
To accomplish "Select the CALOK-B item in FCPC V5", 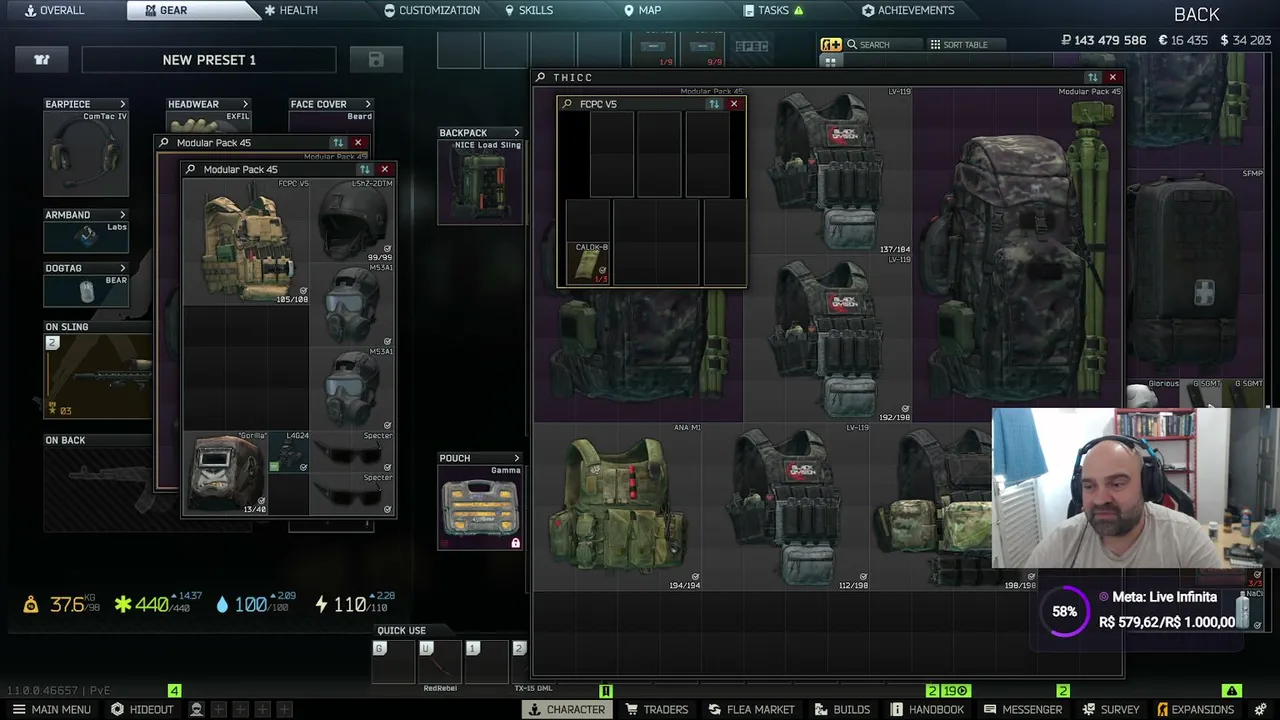I will click(588, 264).
